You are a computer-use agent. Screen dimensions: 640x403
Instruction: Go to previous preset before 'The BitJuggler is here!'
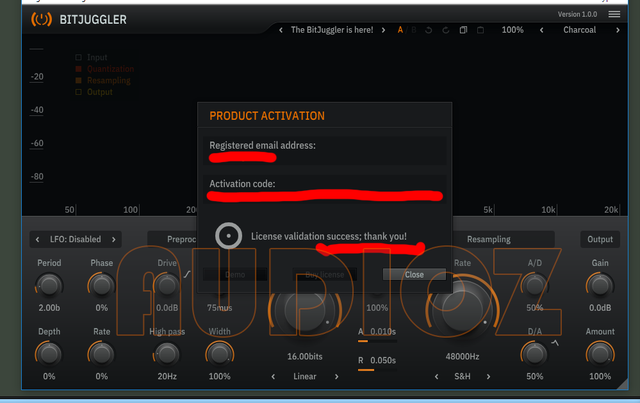tap(281, 30)
